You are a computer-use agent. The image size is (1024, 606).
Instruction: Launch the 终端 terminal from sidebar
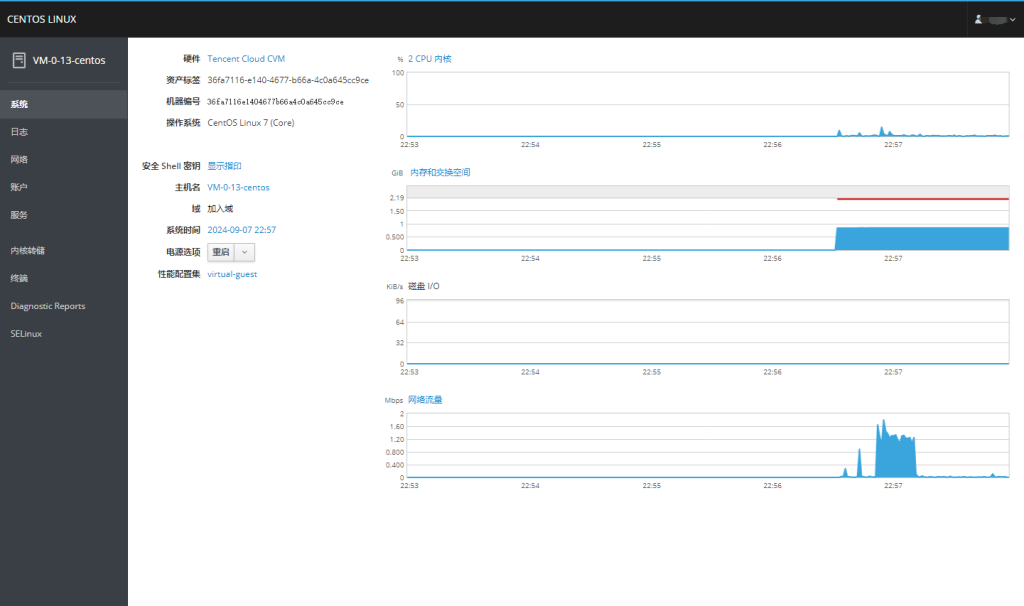tap(20, 278)
